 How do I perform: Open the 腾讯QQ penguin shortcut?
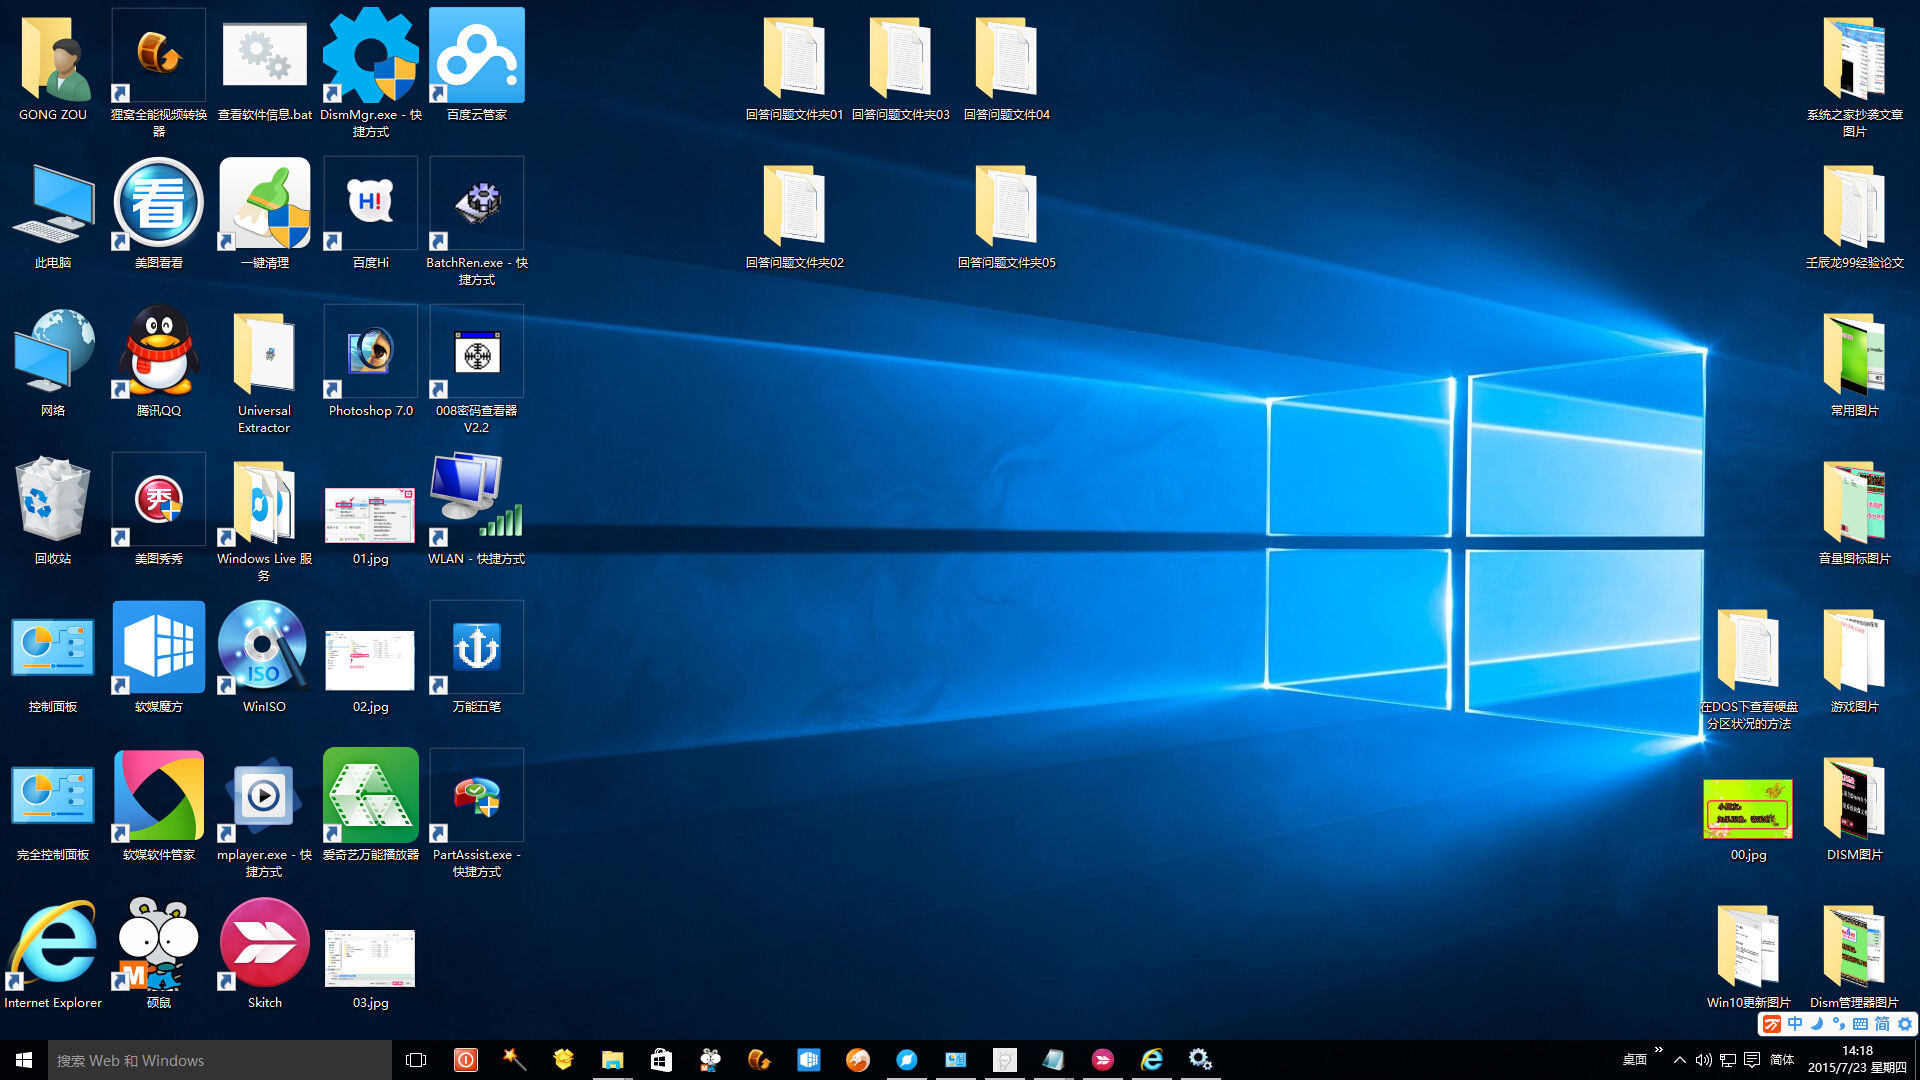[158, 352]
